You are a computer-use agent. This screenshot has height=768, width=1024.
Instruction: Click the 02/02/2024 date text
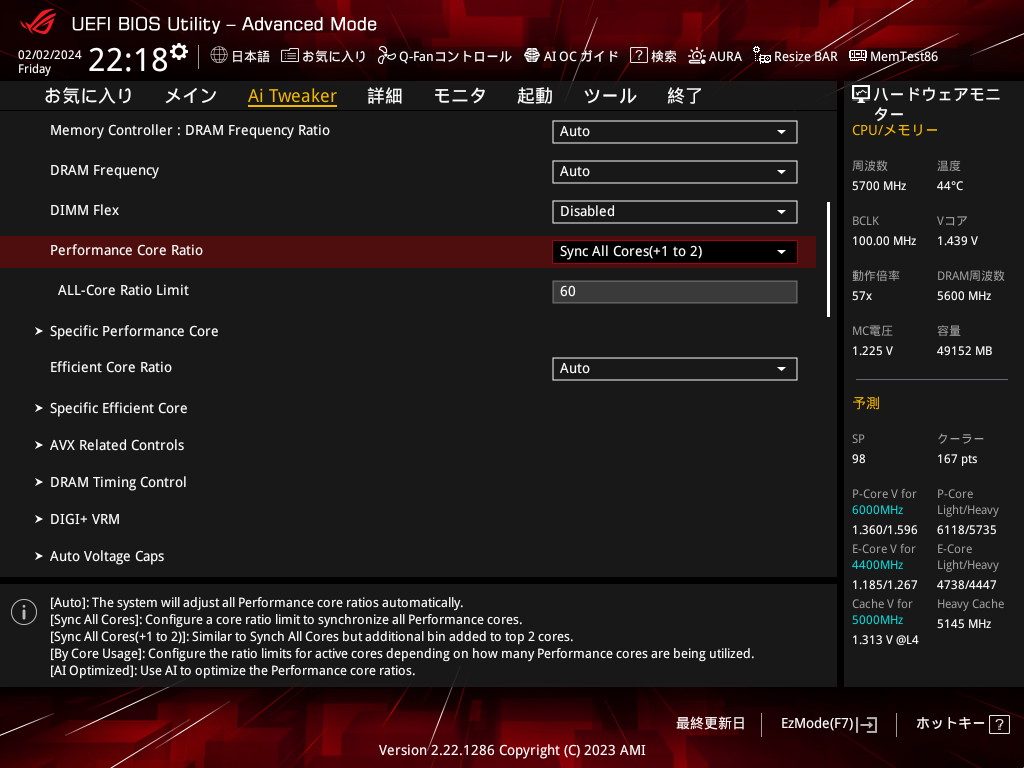click(50, 55)
